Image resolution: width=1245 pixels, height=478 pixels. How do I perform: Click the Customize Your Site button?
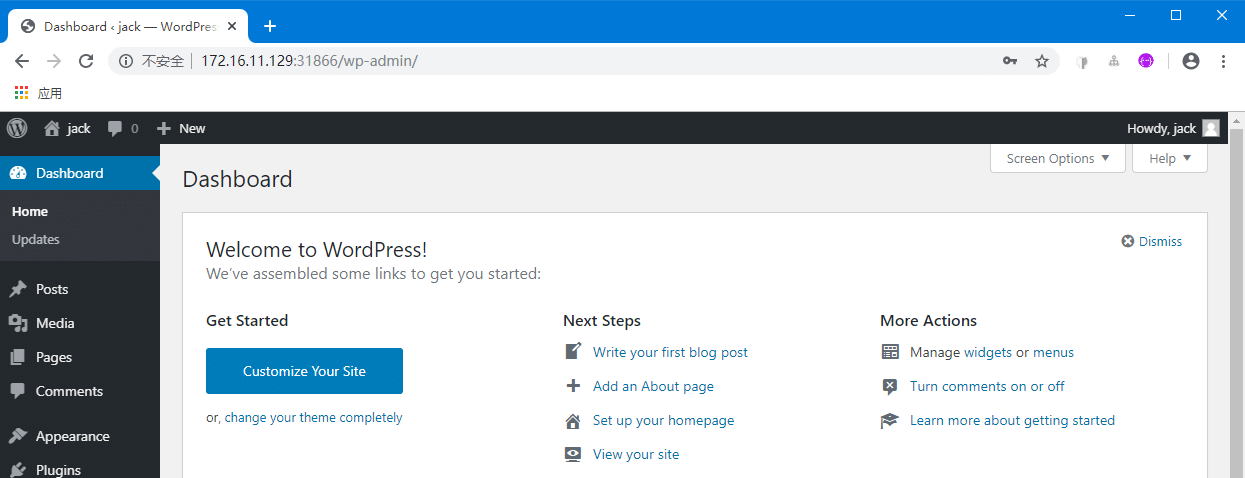tap(304, 371)
